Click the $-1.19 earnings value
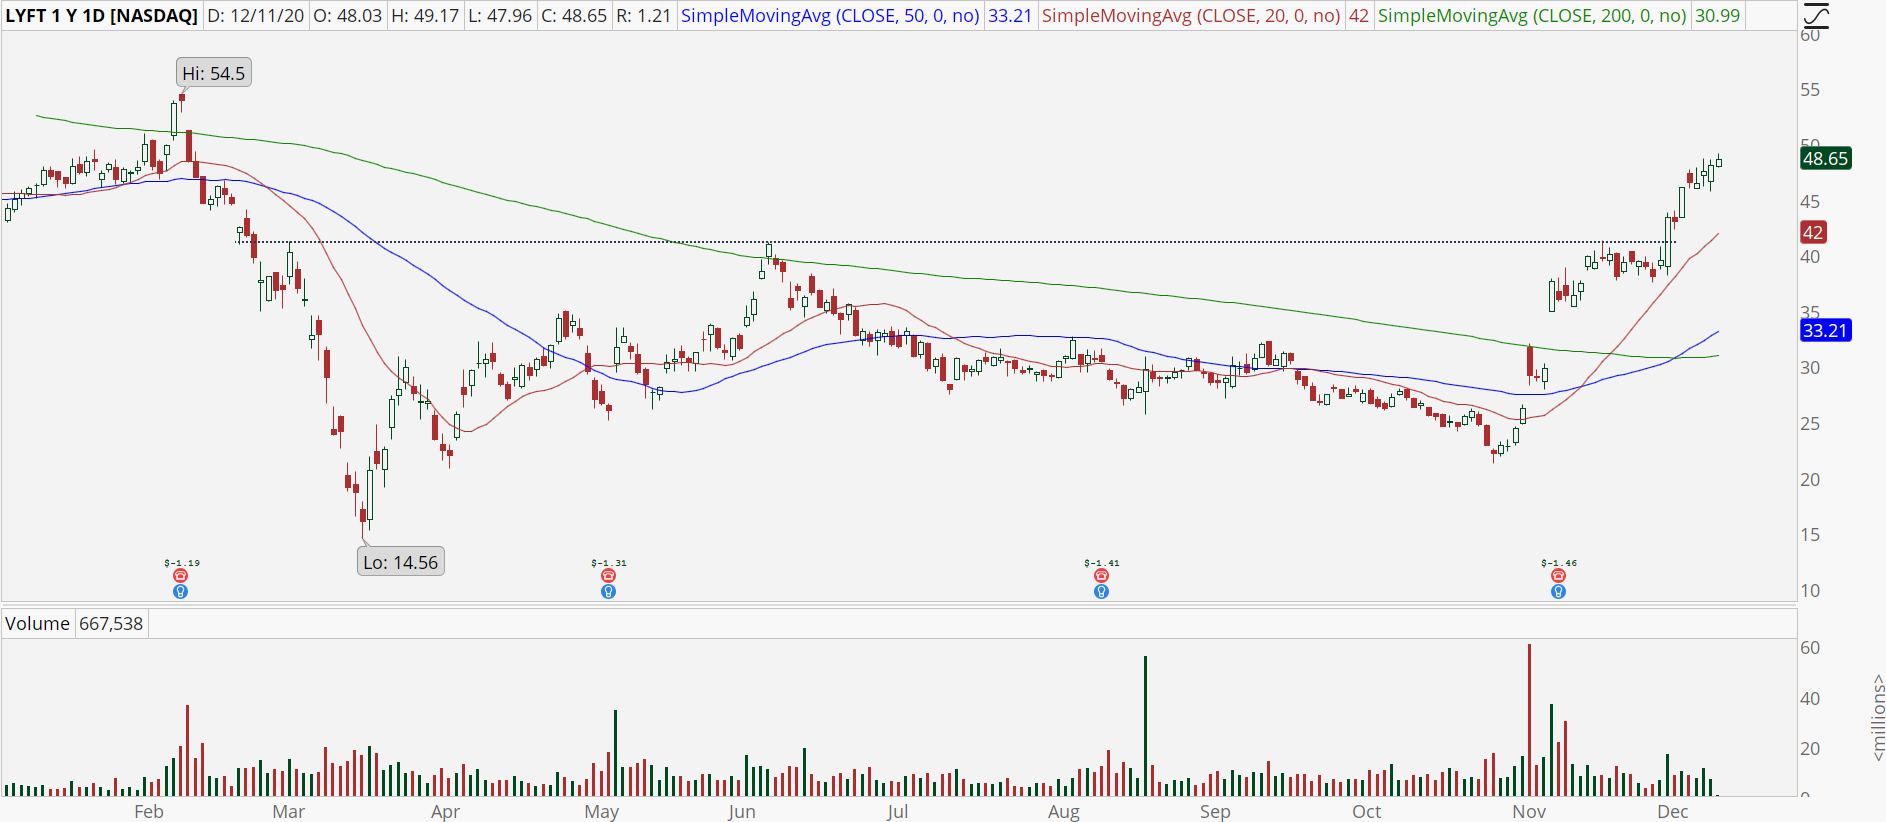Image resolution: width=1886 pixels, height=822 pixels. [x=182, y=563]
